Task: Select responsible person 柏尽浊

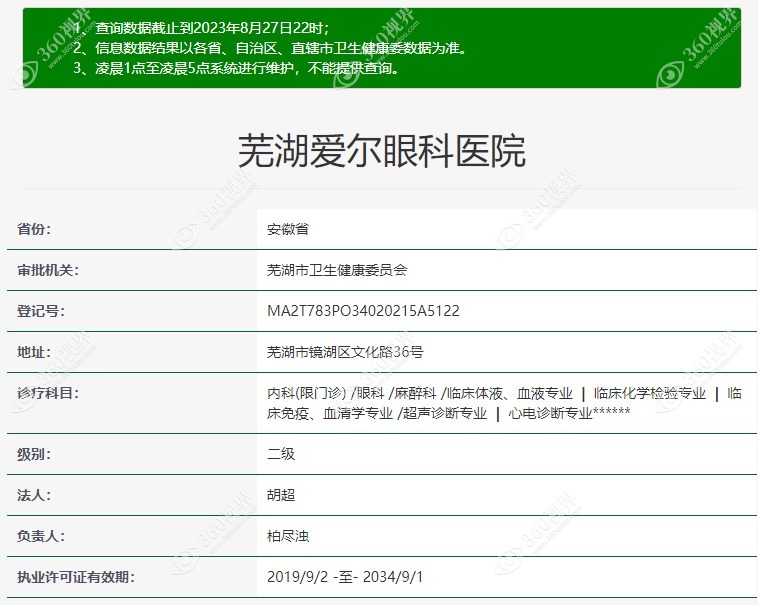Action: pyautogui.click(x=288, y=536)
